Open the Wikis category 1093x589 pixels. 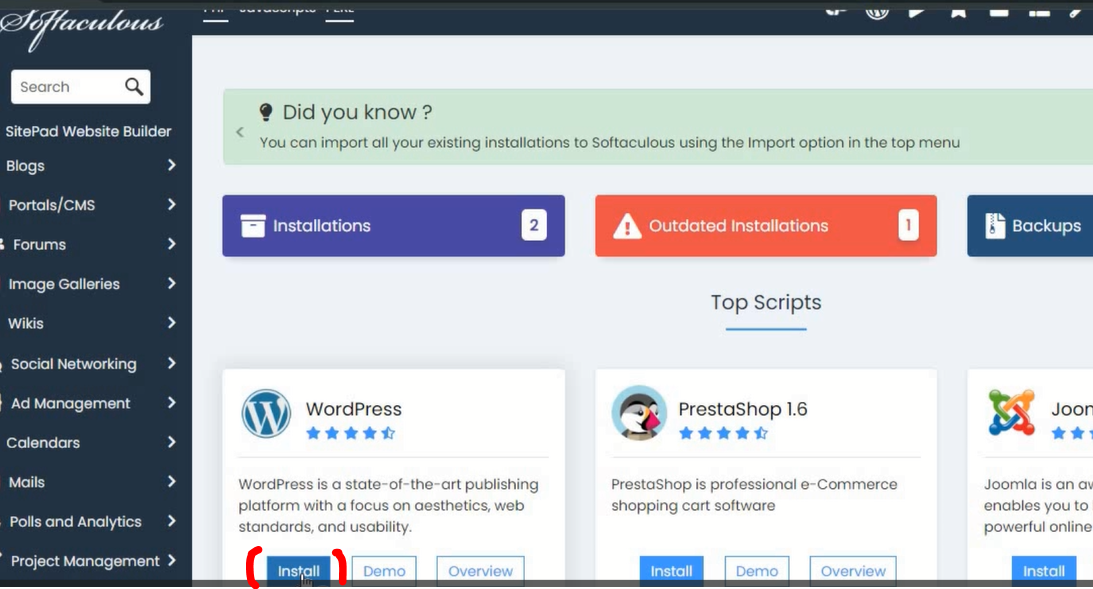tap(26, 323)
